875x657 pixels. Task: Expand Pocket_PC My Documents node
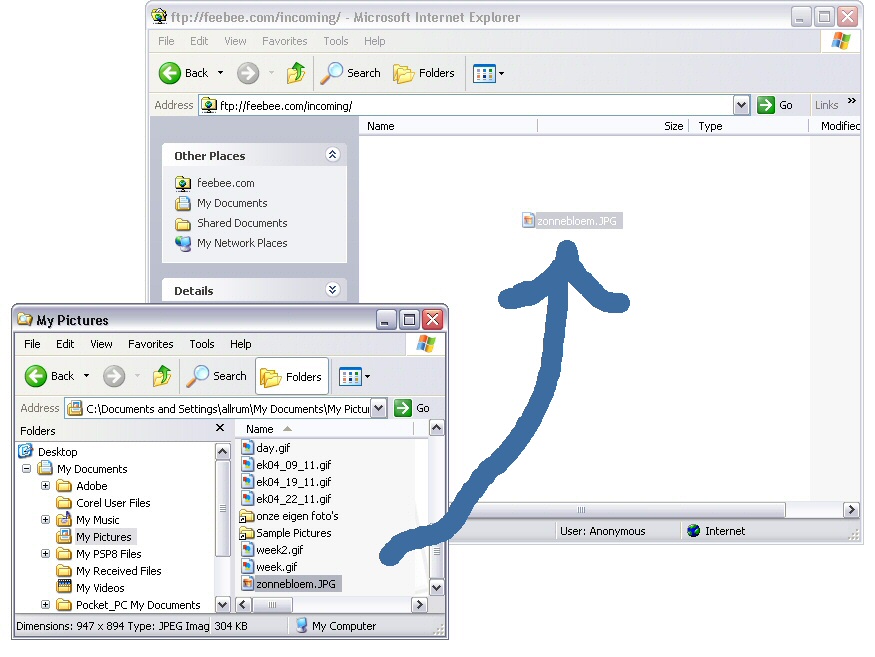pyautogui.click(x=46, y=605)
